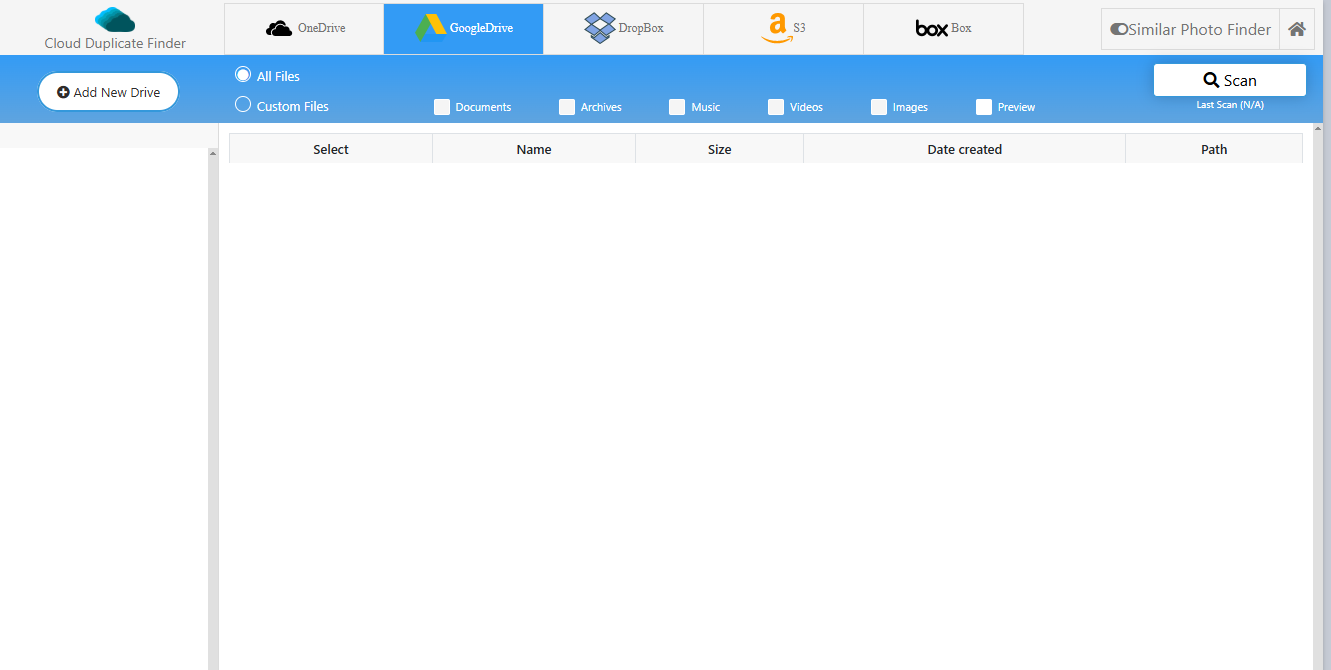The width and height of the screenshot is (1331, 670).
Task: Click the Date created column header
Action: (x=965, y=149)
